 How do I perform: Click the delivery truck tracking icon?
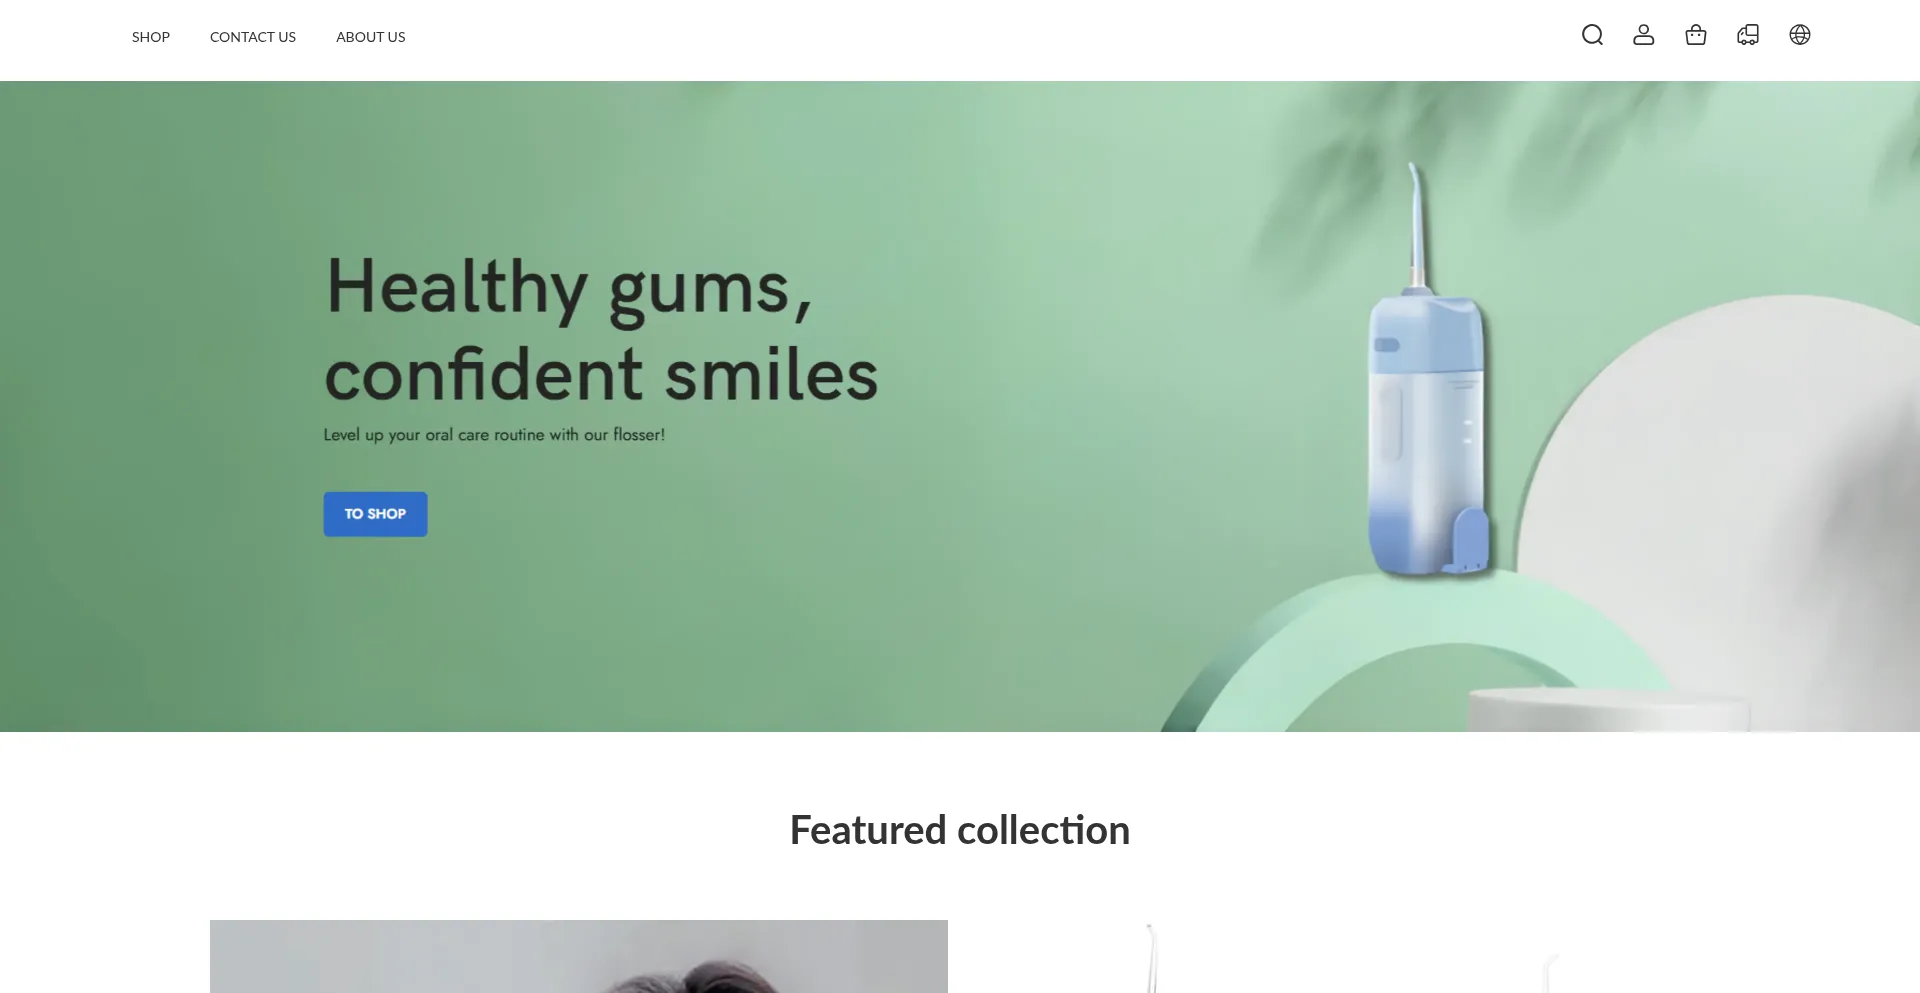(1748, 35)
